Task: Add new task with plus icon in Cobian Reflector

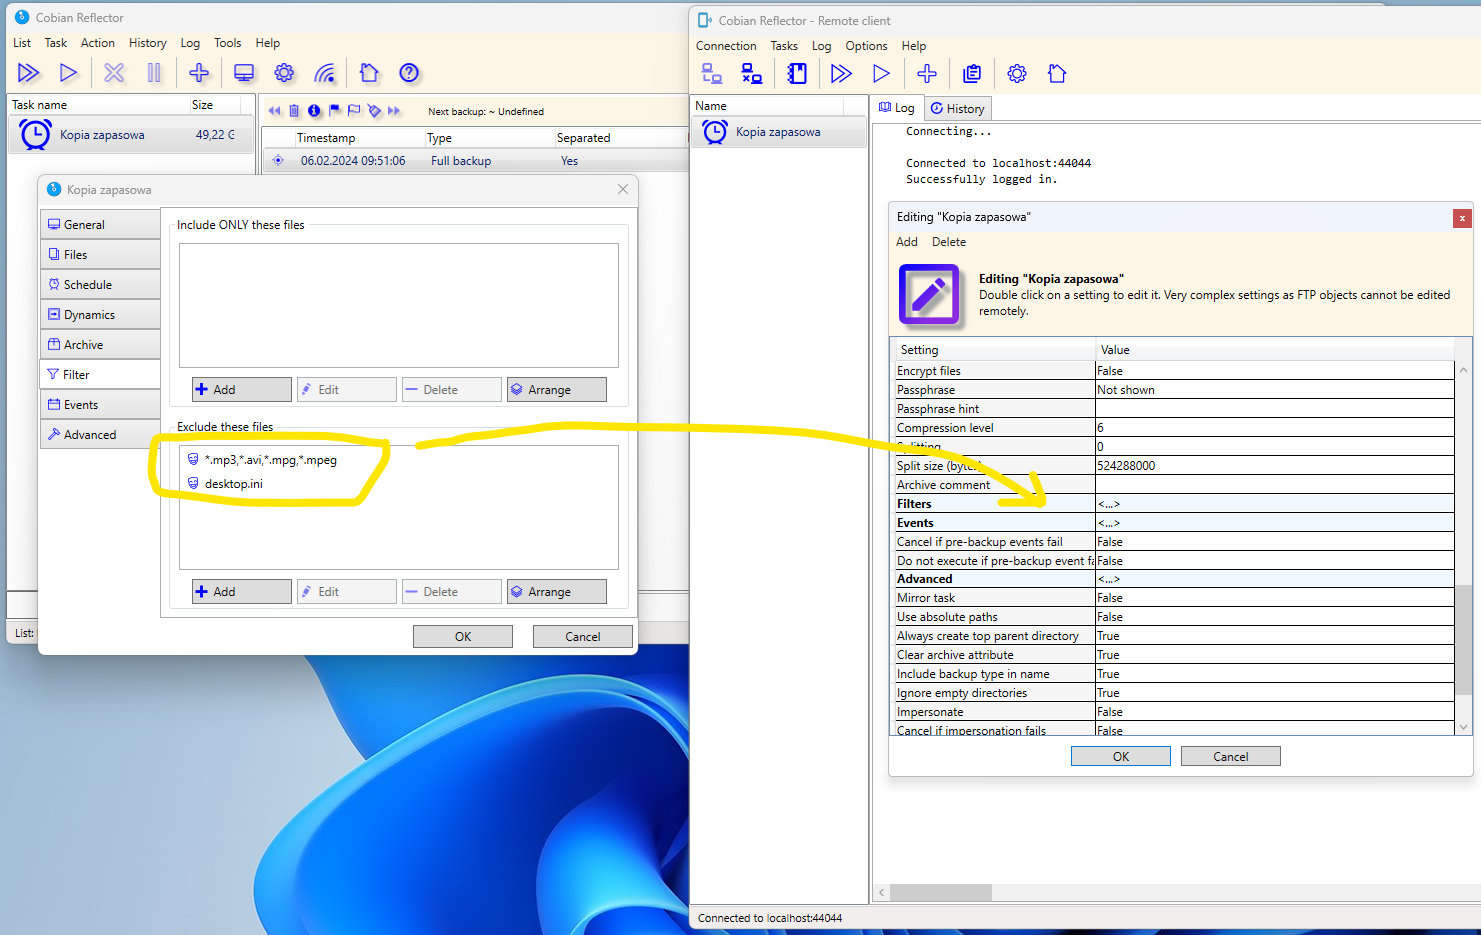Action: (199, 73)
